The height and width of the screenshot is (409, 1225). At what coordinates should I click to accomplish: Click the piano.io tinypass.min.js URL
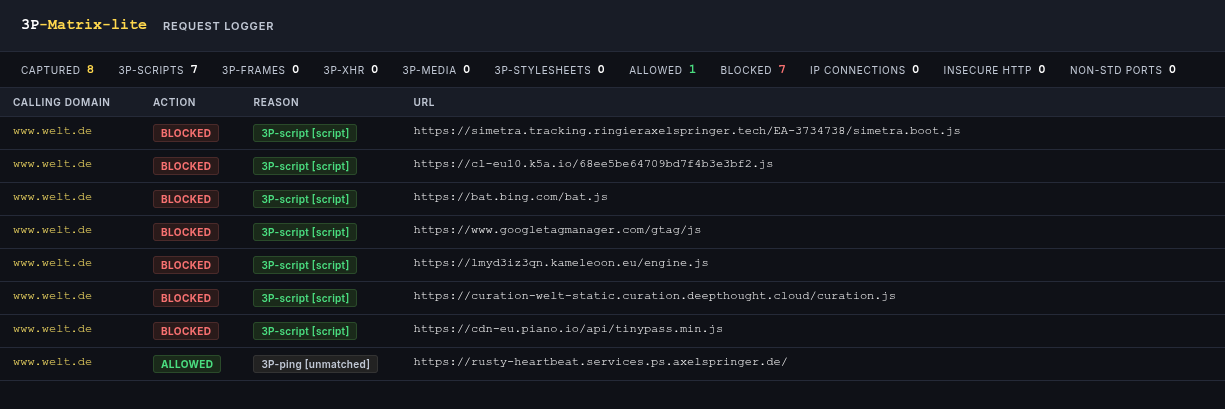coord(568,329)
